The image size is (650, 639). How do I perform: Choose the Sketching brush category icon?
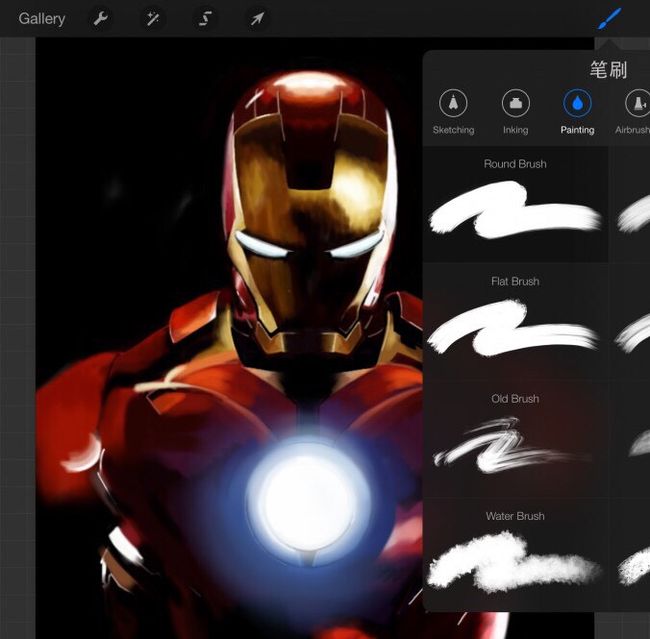[x=453, y=103]
